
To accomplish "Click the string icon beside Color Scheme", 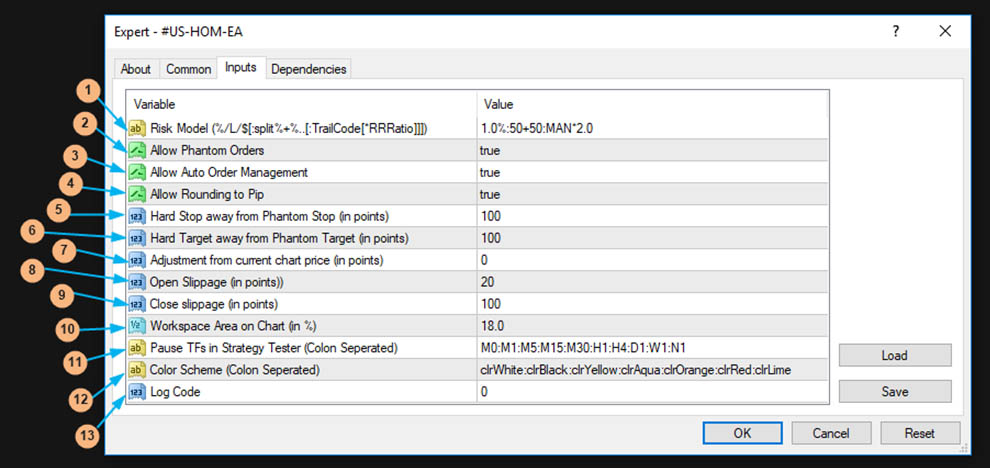I will click(x=136, y=370).
